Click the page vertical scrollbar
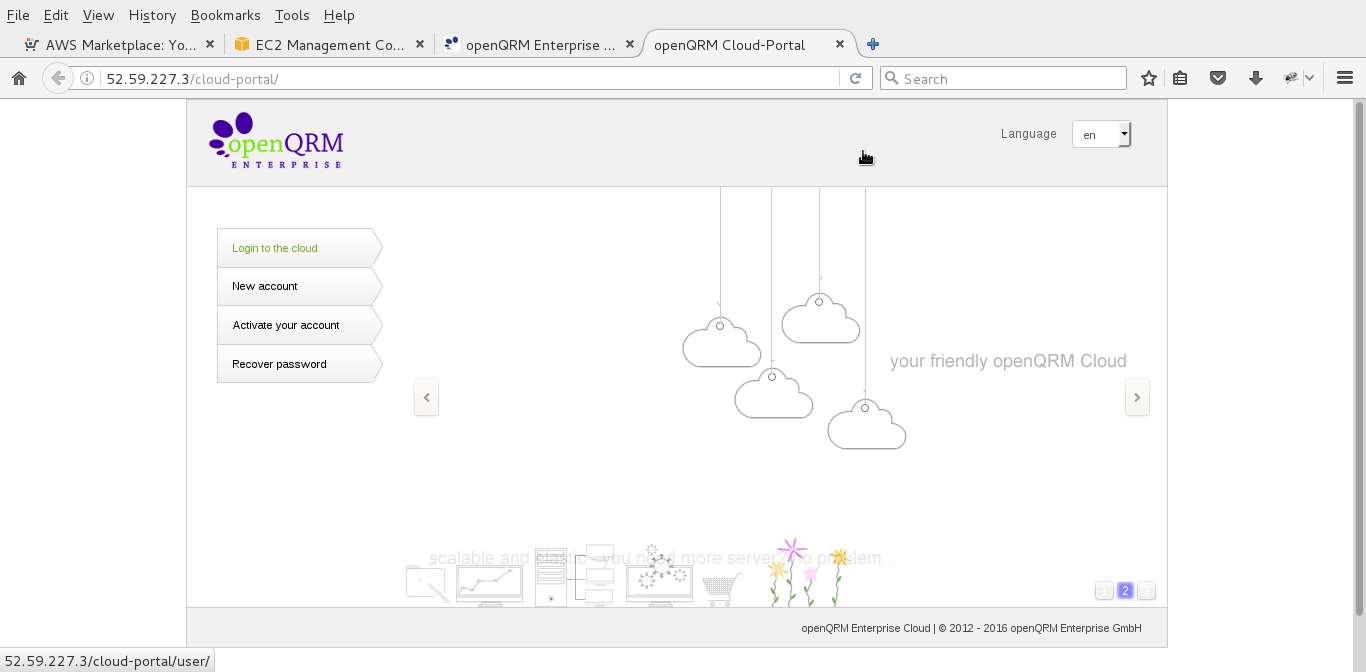The image size is (1366, 672). pyautogui.click(x=1359, y=357)
